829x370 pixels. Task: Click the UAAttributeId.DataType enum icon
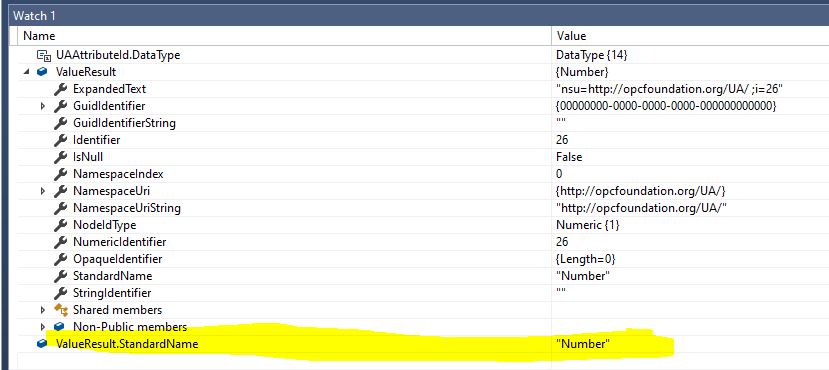(x=43, y=55)
